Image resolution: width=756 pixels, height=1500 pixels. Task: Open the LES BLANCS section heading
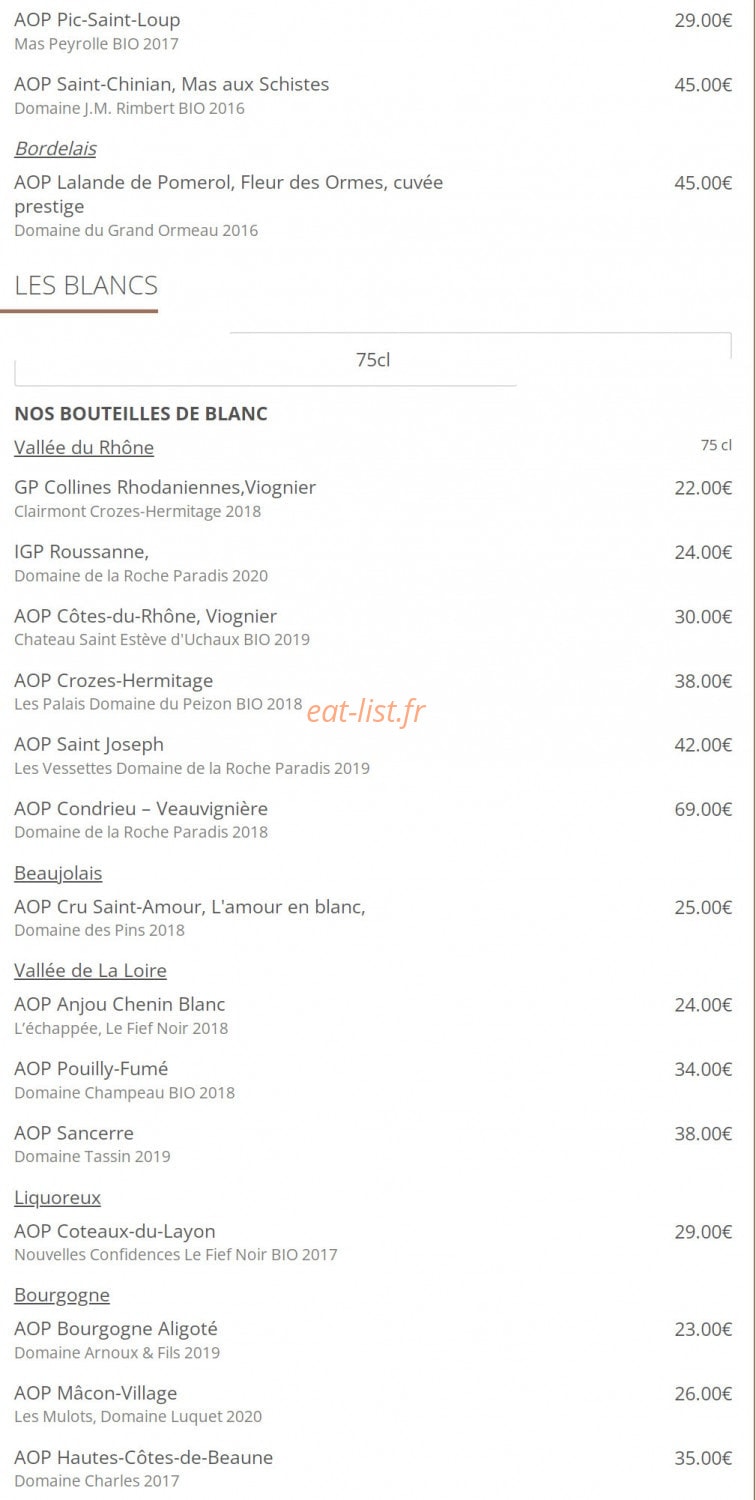click(x=86, y=285)
